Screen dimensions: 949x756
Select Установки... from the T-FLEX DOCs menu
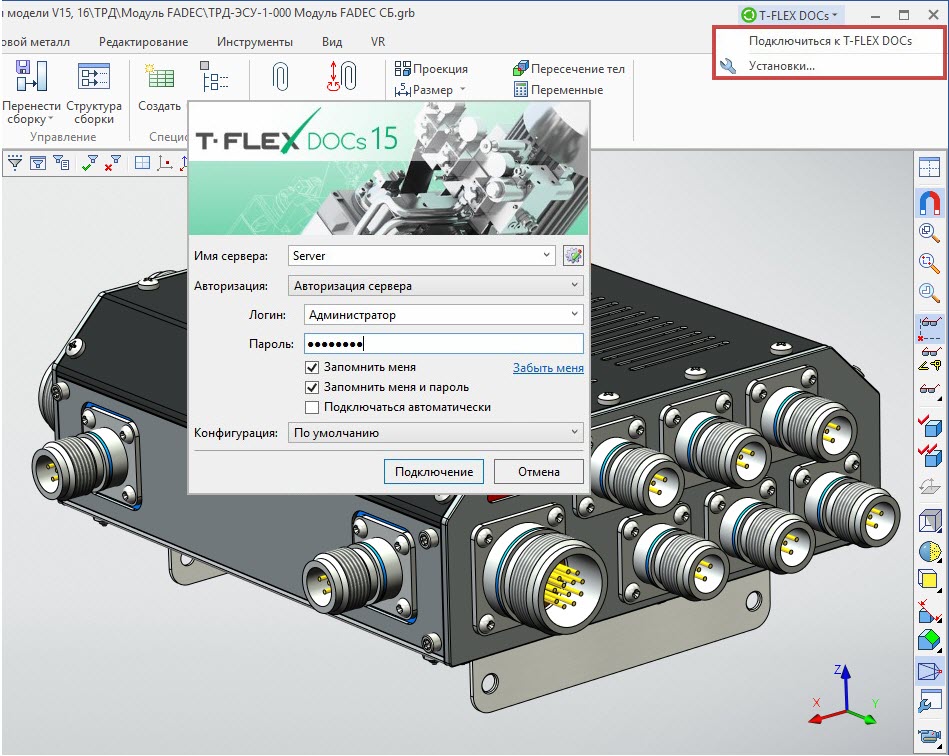[x=782, y=66]
